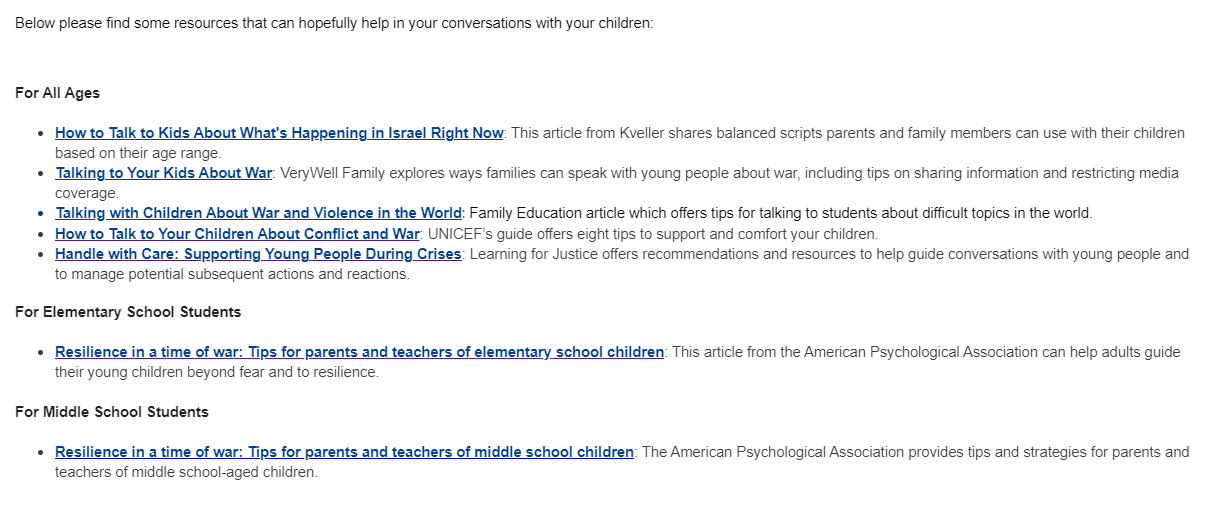Click the UNICEF's guide eight tips description
The image size is (1228, 520).
652,234
